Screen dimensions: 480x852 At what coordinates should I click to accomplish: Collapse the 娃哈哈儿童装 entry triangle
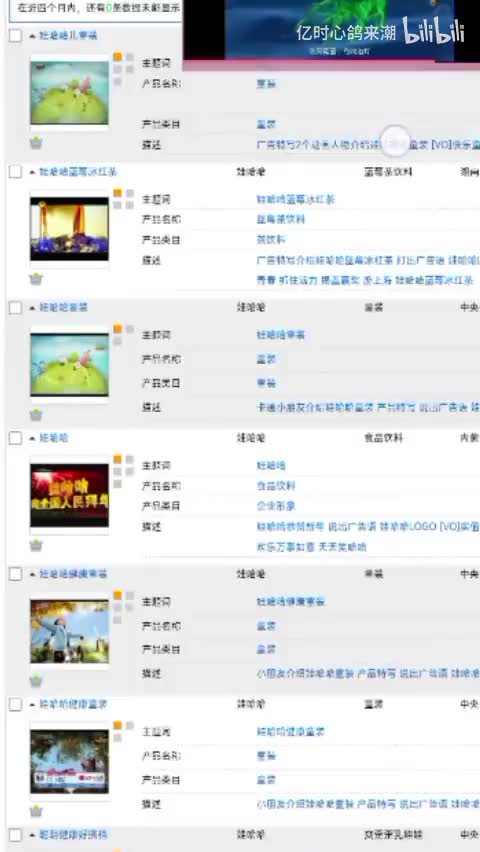33,36
